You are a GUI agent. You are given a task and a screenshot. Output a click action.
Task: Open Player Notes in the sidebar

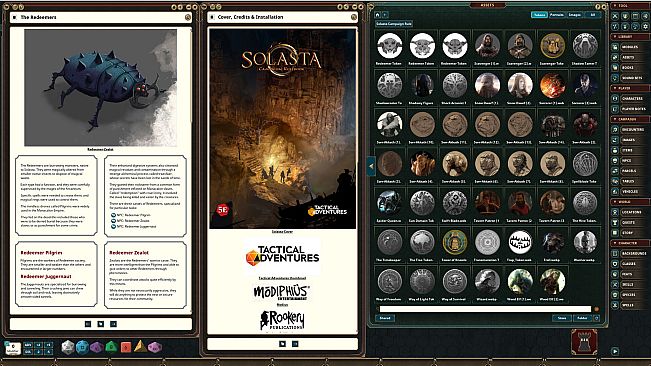pos(629,109)
